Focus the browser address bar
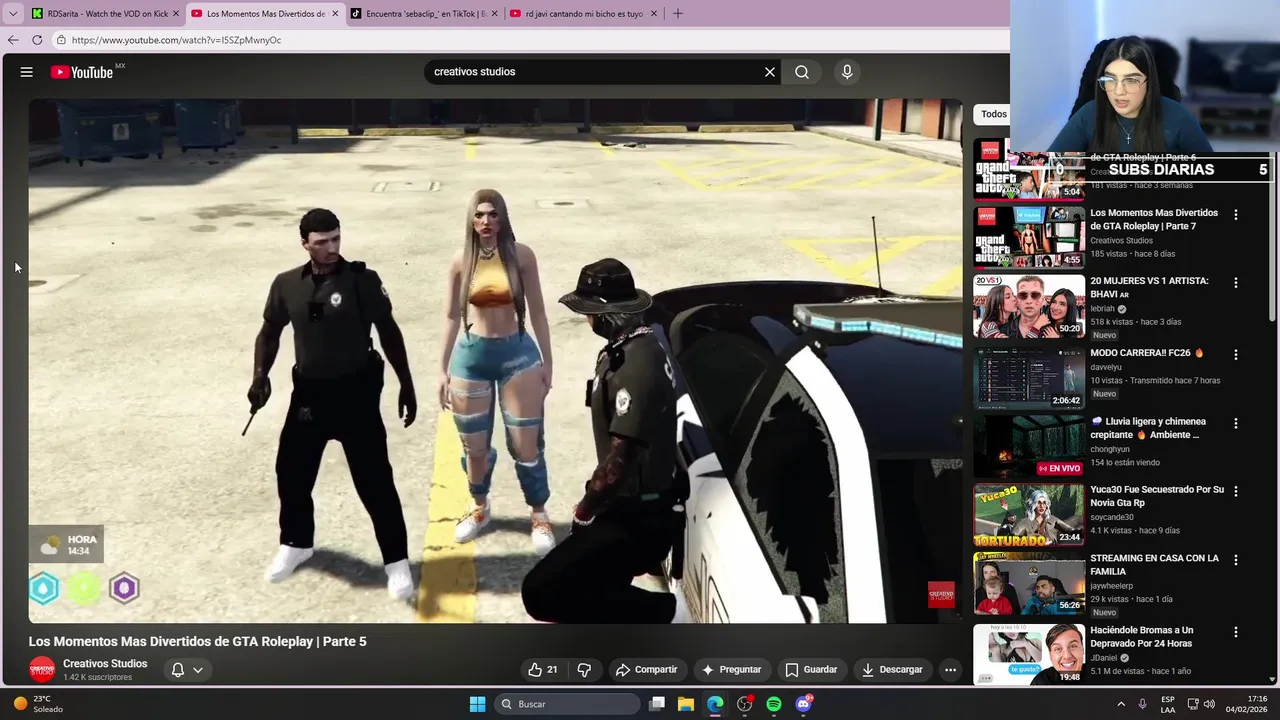 tap(530, 40)
